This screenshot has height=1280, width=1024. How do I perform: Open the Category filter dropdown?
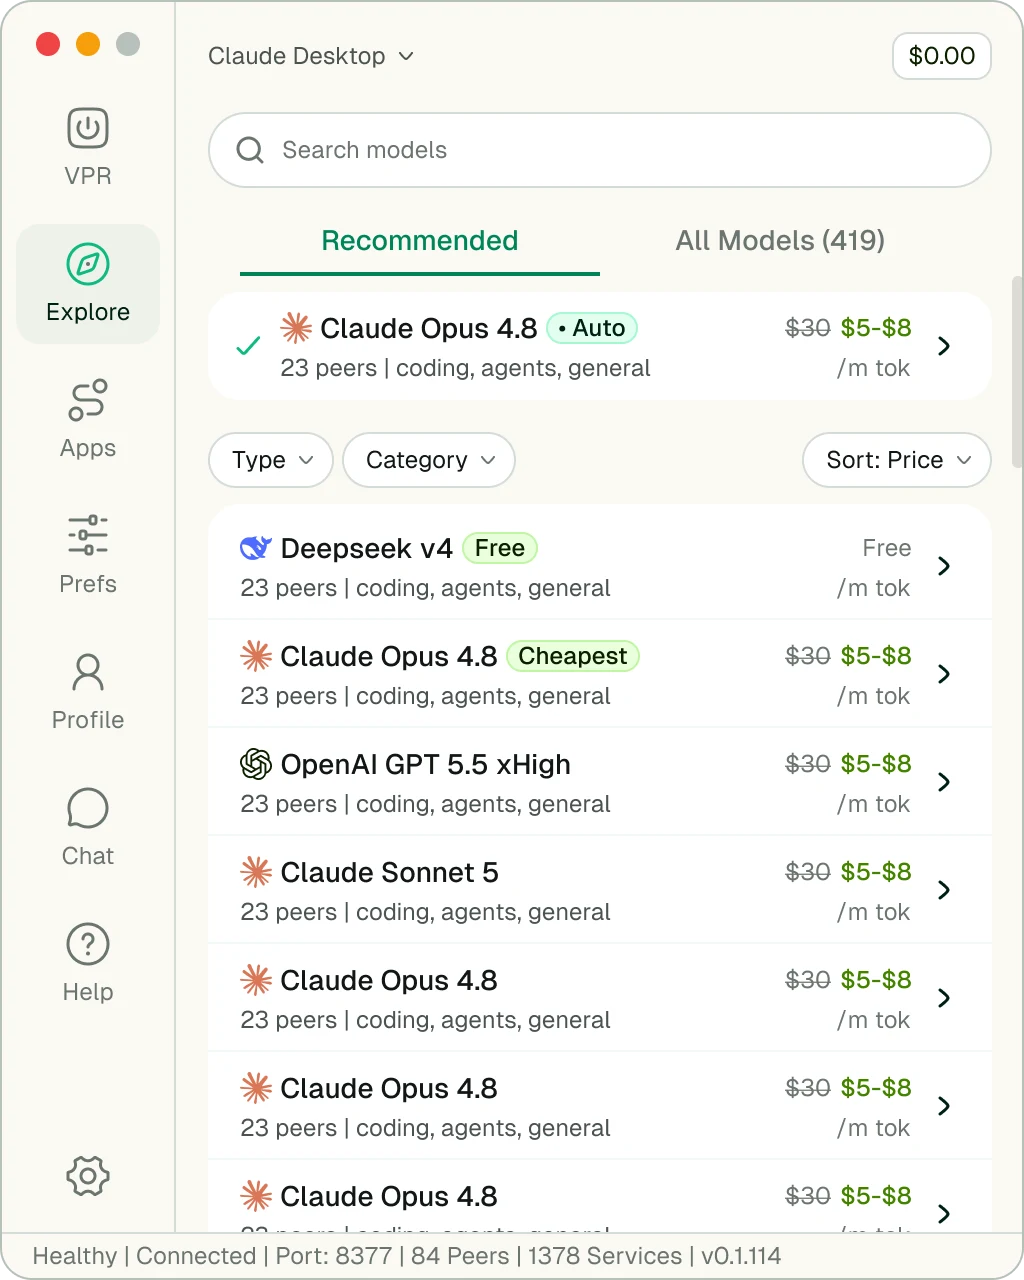[x=429, y=460]
